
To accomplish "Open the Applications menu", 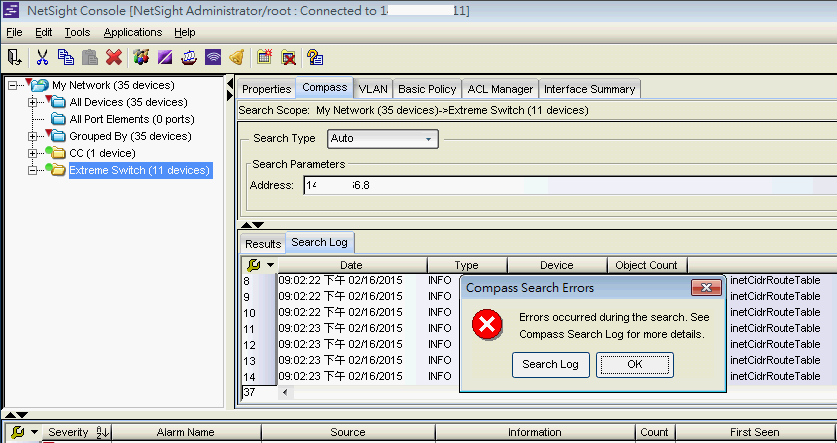I will coord(133,32).
